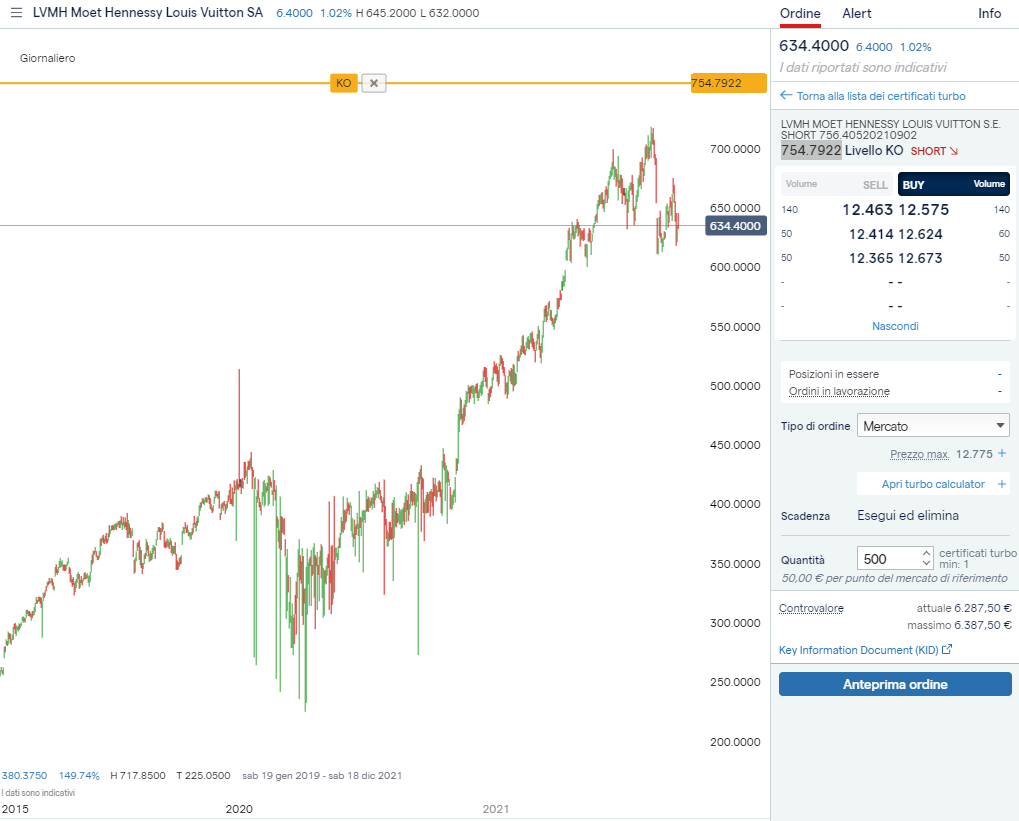Expand turbo calculator with its plus icon
This screenshot has width=1019, height=821.
(x=1003, y=484)
